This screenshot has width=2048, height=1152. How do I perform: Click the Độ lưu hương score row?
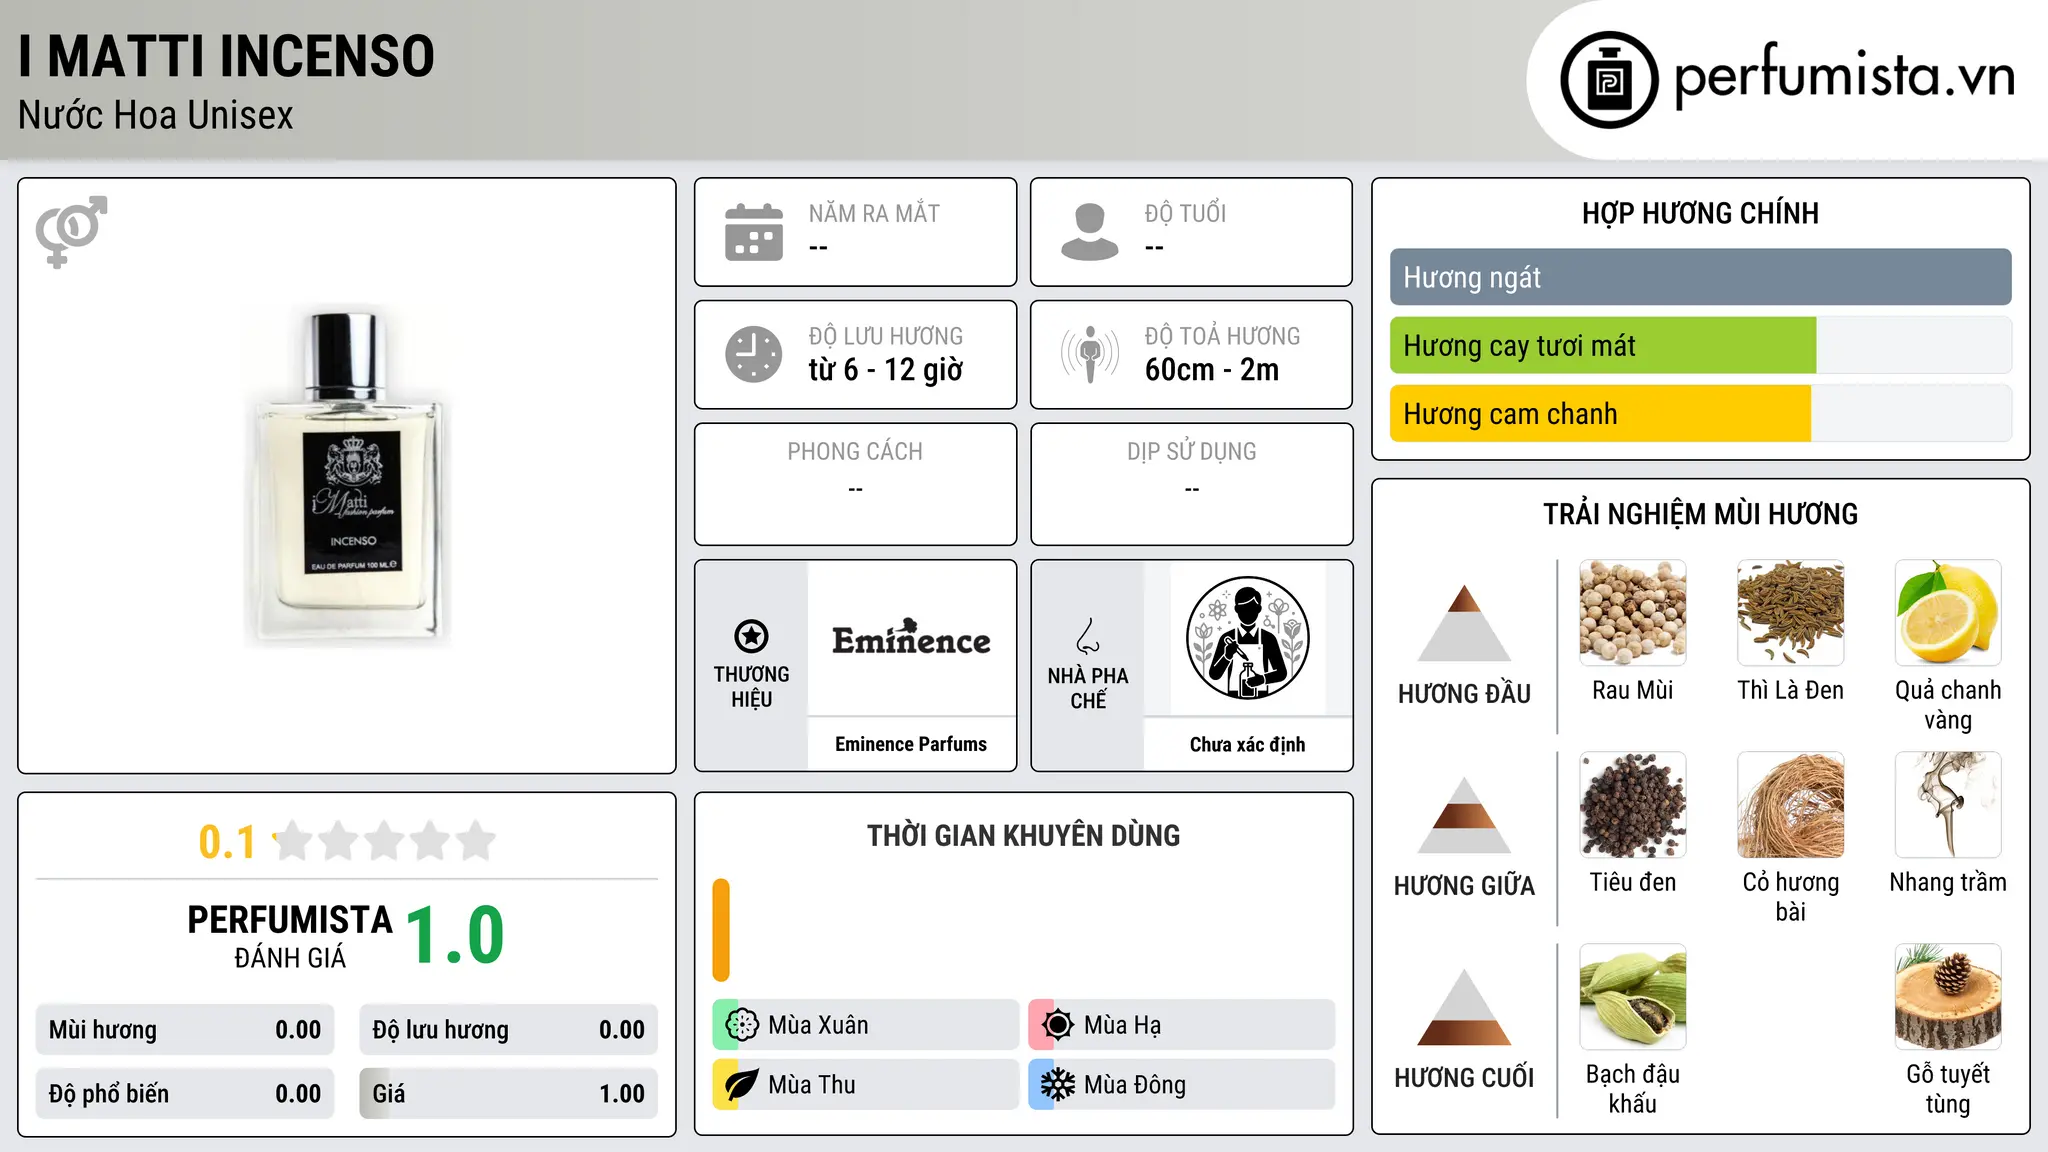pos(508,1030)
